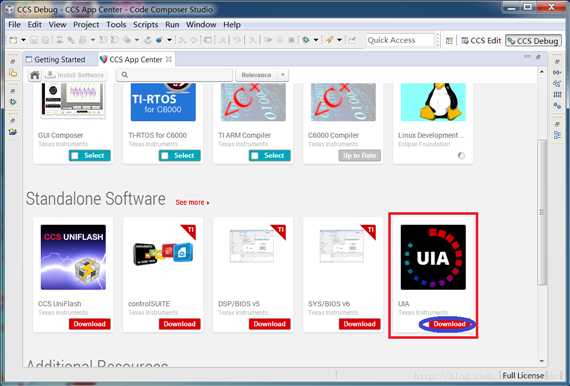
Task: Open the Relevance sort dropdown
Action: tap(262, 75)
